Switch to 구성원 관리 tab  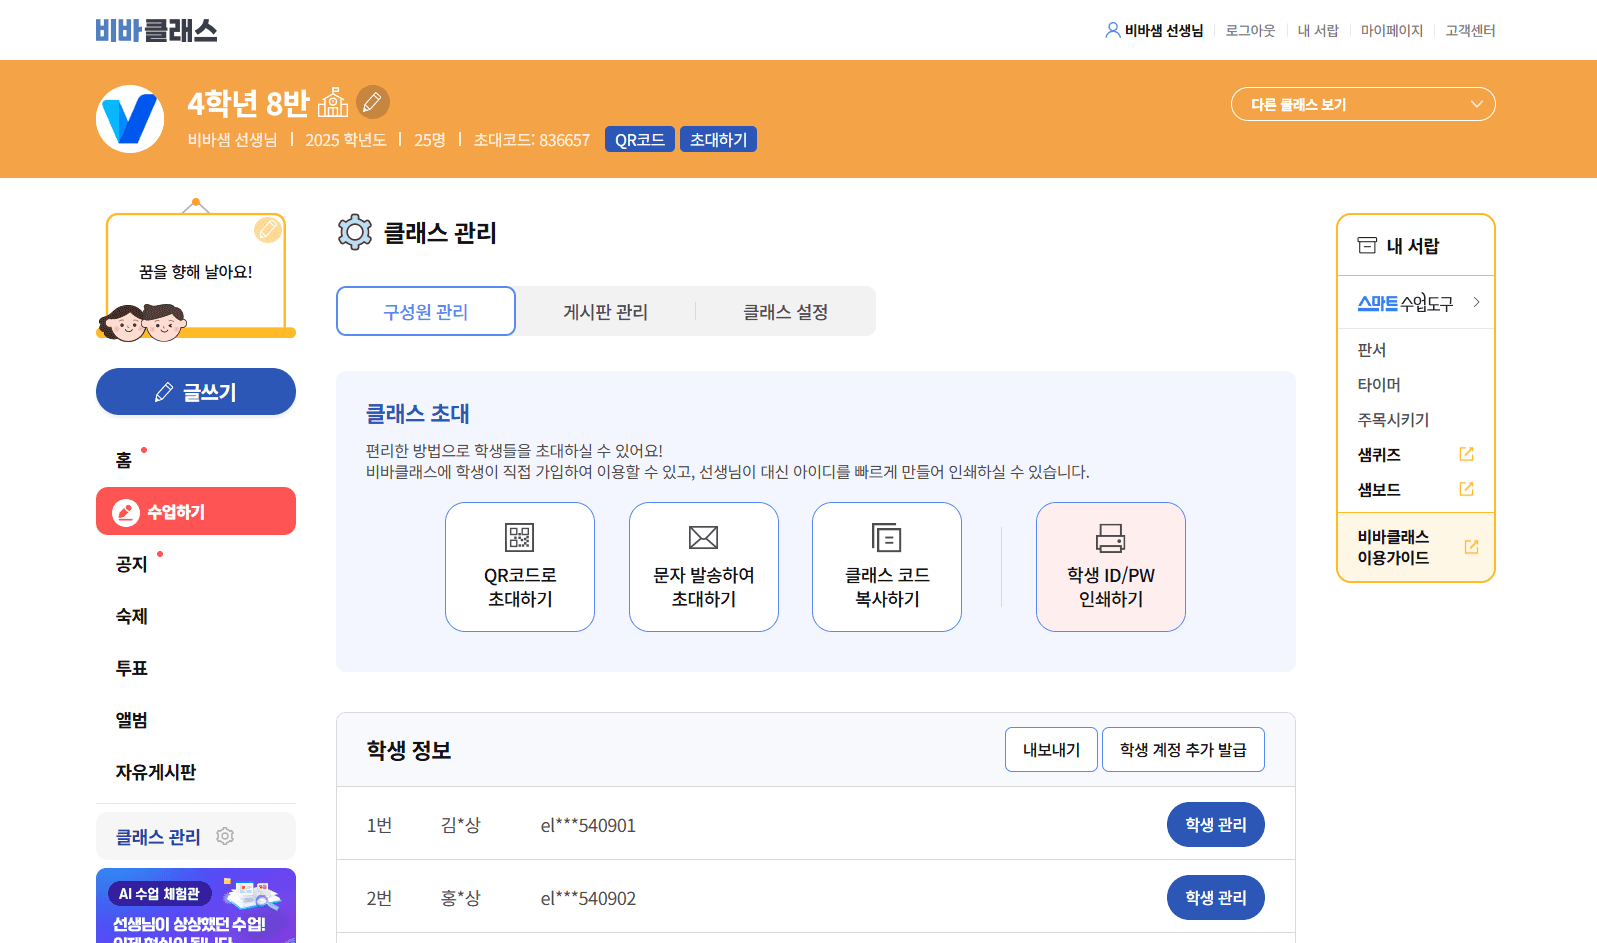coord(426,311)
